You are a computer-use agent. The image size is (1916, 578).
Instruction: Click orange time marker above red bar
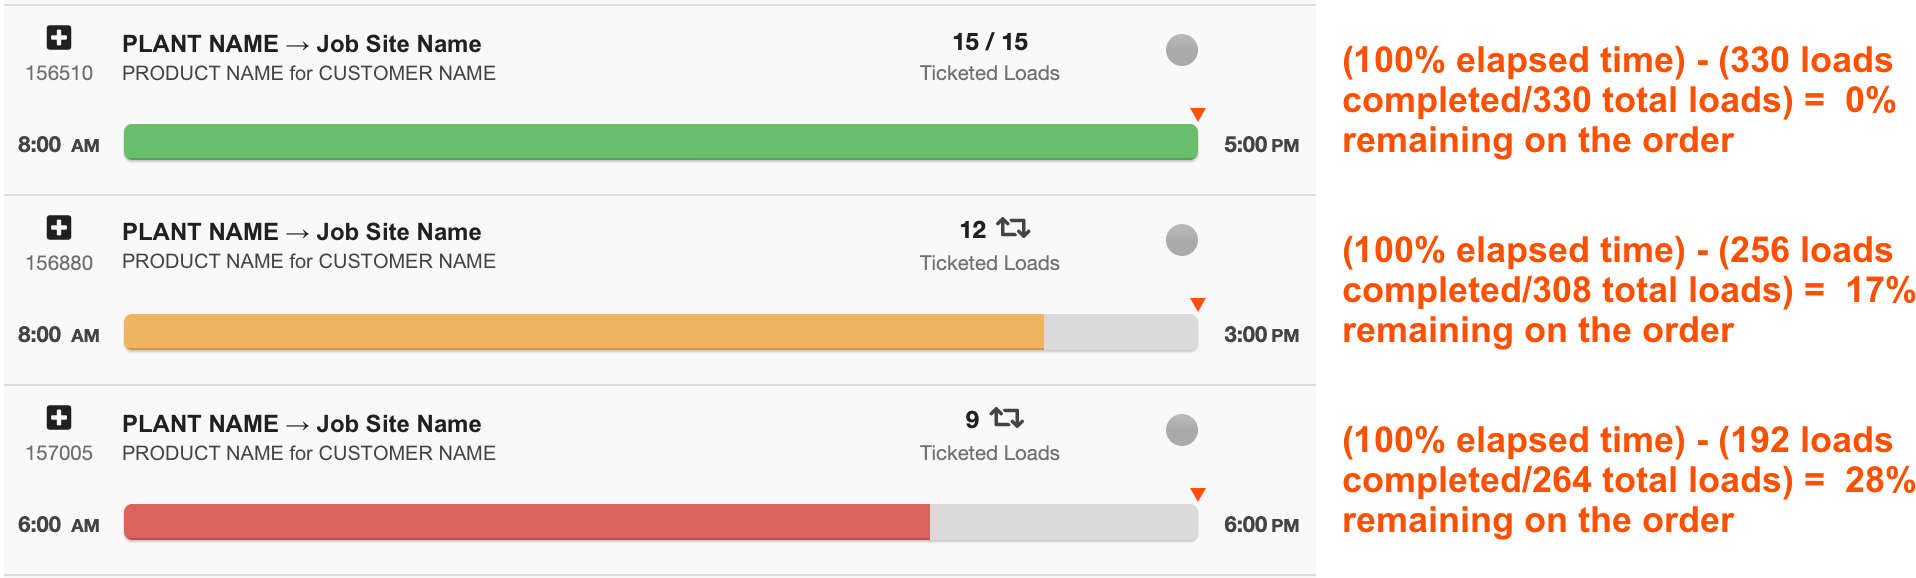tap(1197, 494)
